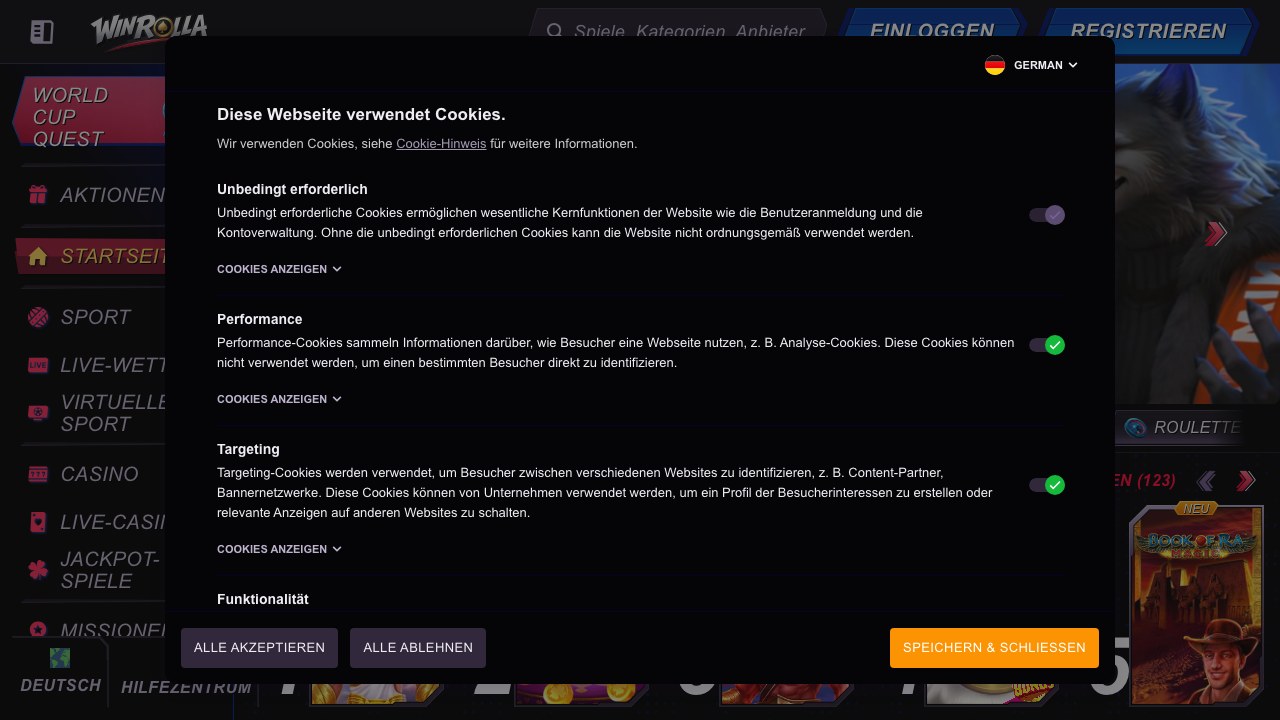1280x720 pixels.
Task: Advance the banner with the red arrow
Action: 1216,234
